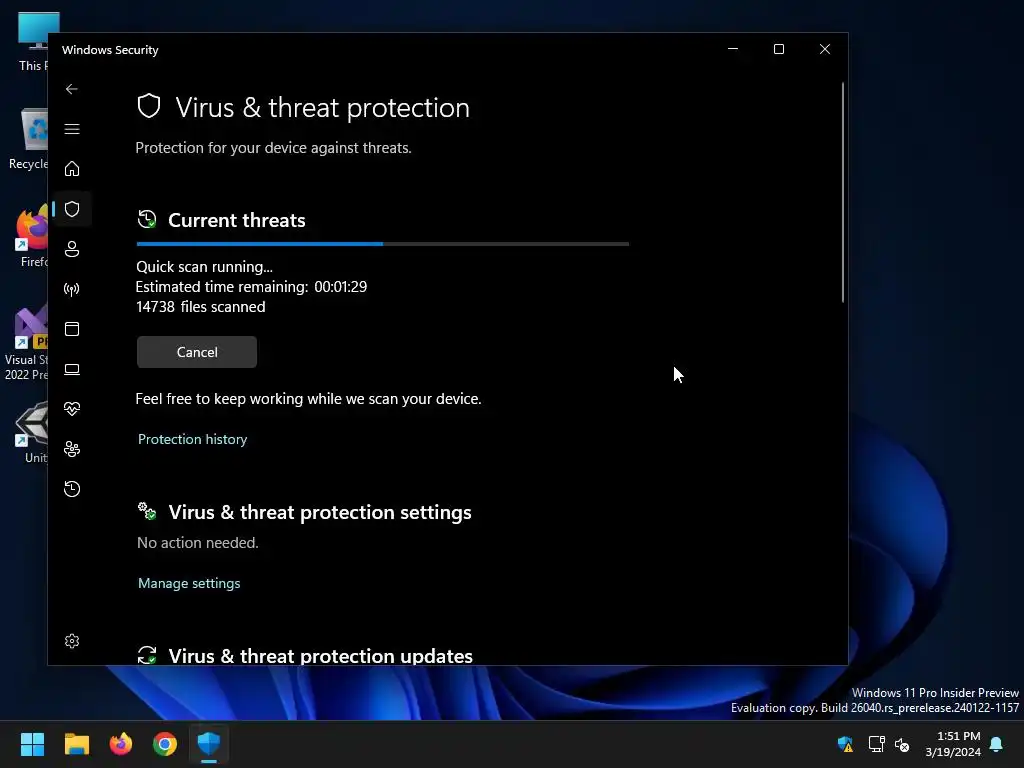Image resolution: width=1024 pixels, height=768 pixels.
Task: Open Settings gear at sidebar bottom
Action: (x=72, y=641)
